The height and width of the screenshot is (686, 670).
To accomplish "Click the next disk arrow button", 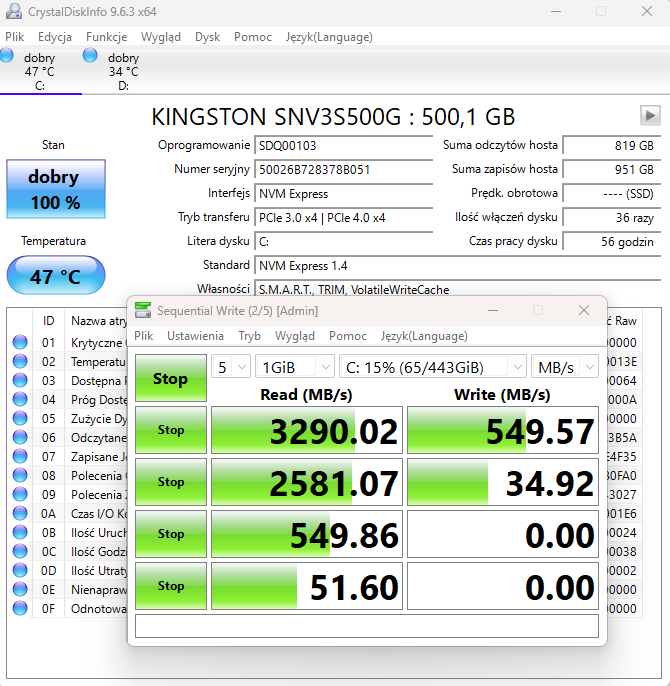I will pyautogui.click(x=649, y=115).
